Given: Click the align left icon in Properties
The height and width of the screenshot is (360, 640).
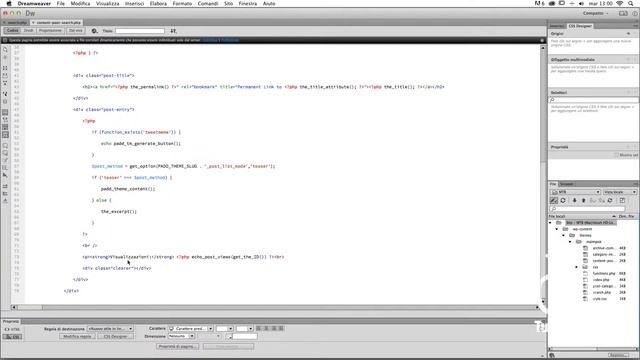Looking at the screenshot, I should click(258, 328).
